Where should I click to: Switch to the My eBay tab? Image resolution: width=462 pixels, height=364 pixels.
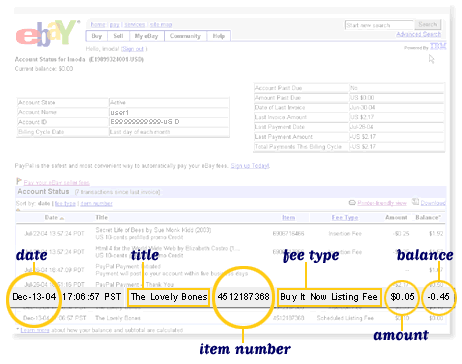[x=146, y=36]
